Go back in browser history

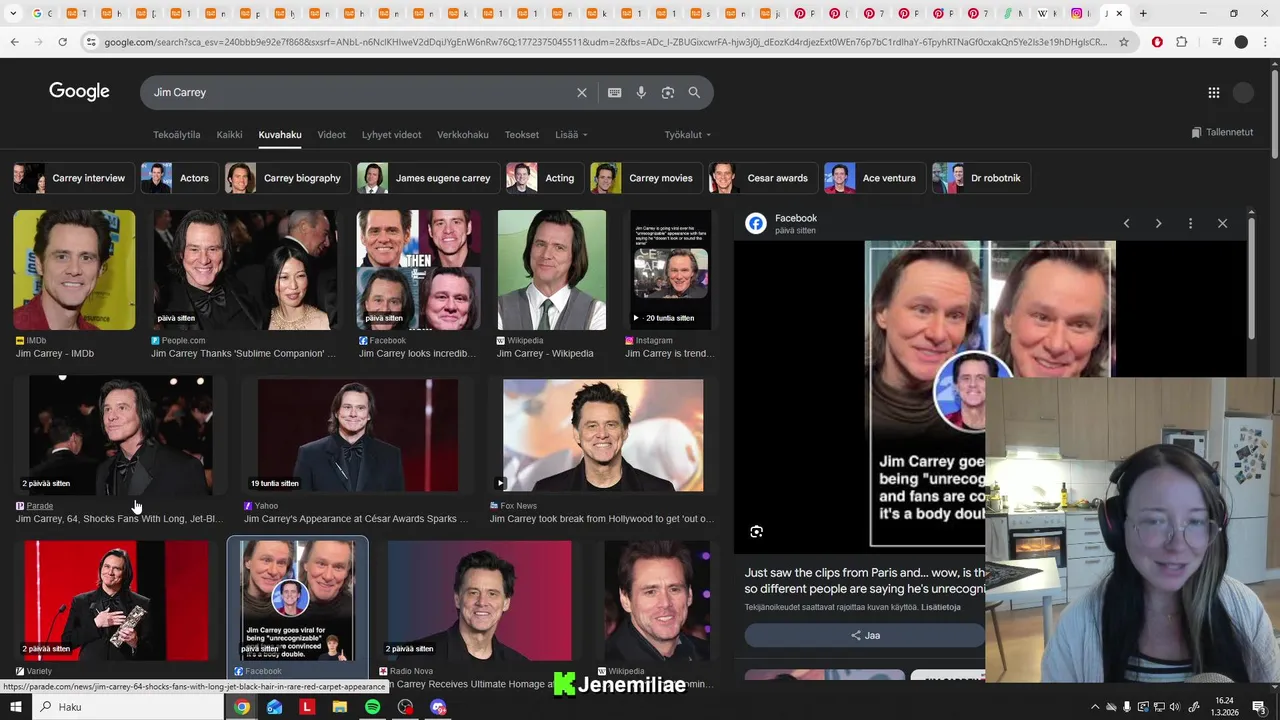point(14,42)
